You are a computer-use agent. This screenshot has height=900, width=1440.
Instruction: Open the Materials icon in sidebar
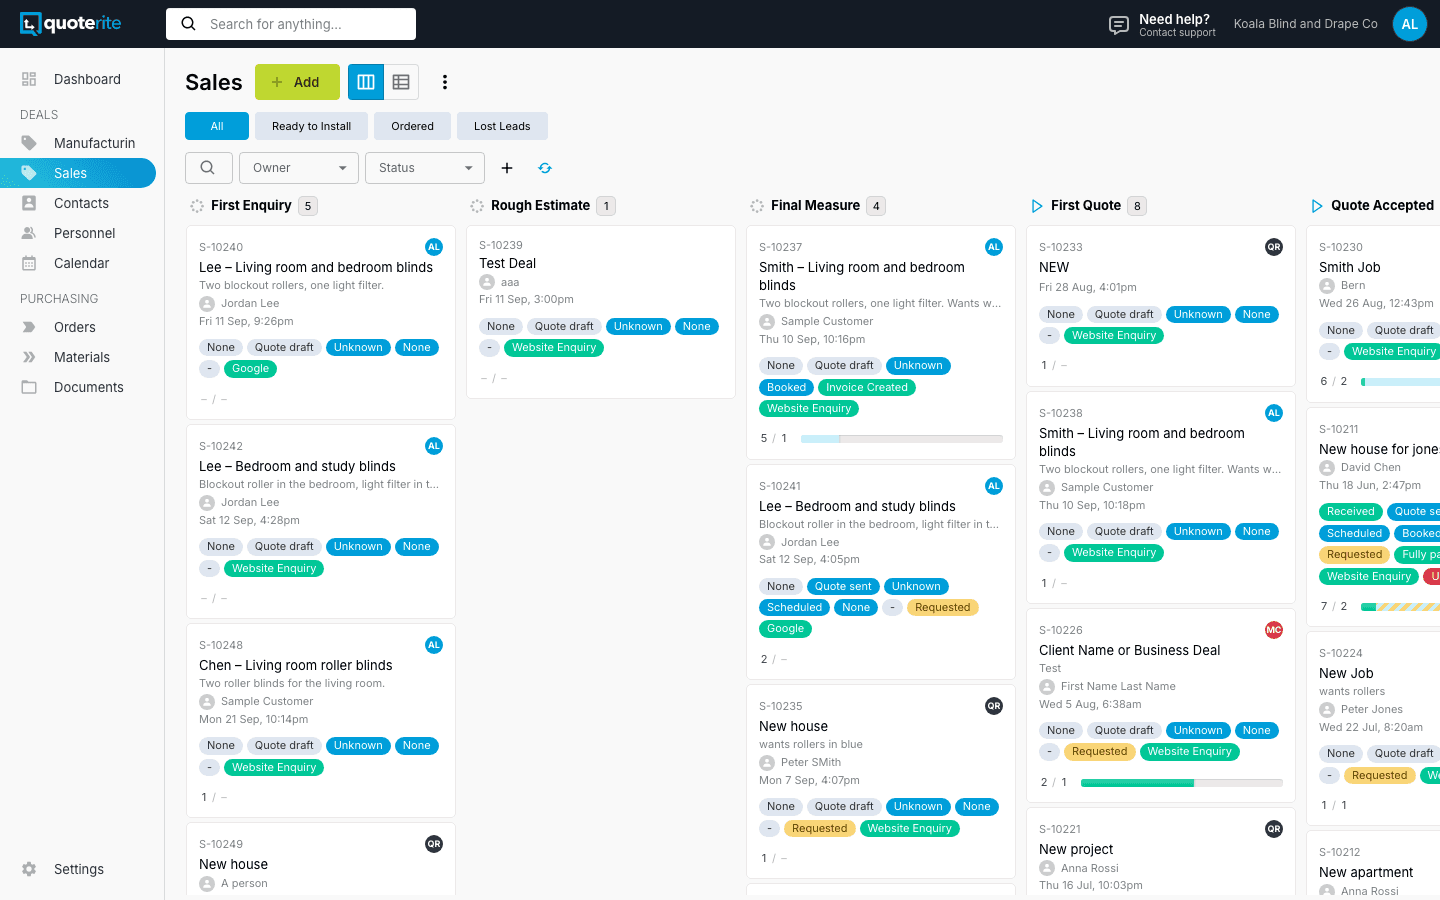[29, 357]
